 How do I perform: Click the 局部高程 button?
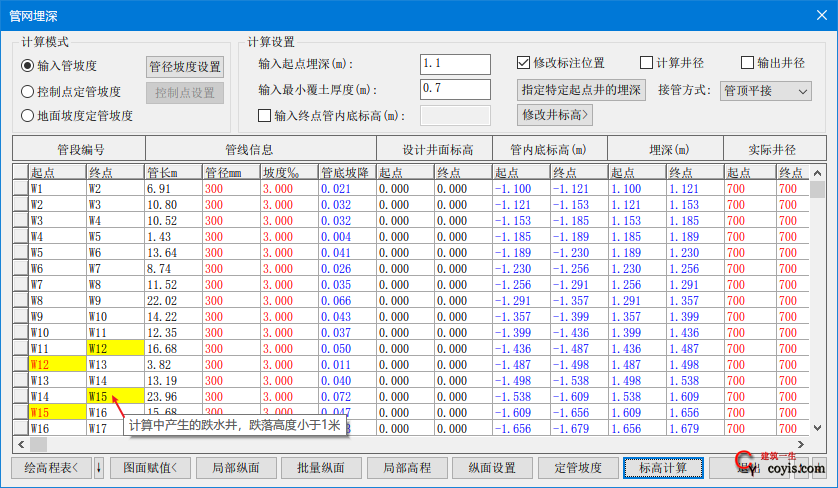tap(407, 468)
